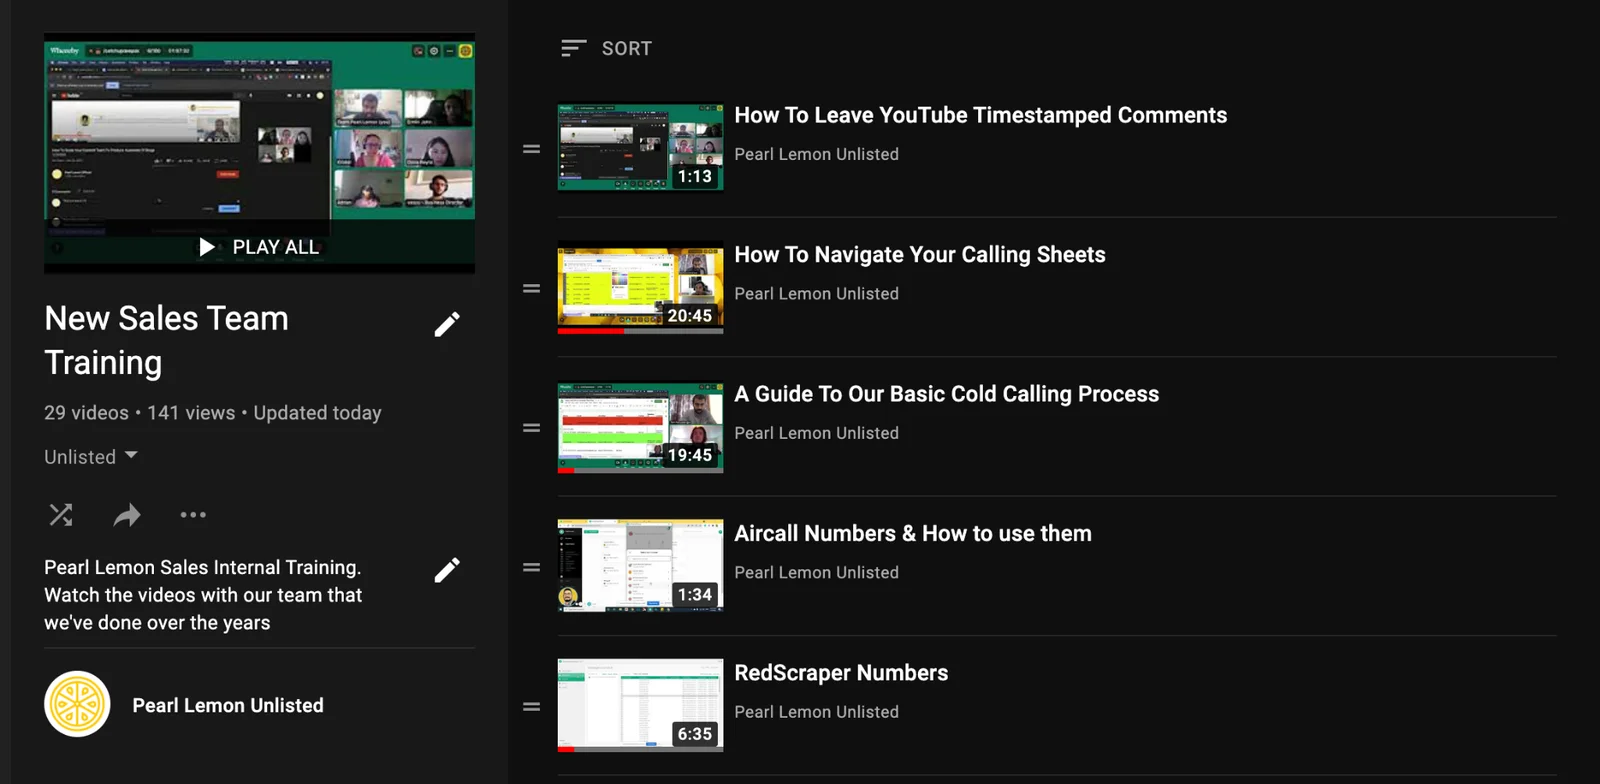Screen dimensions: 1600x784
Task: Click channel name under Aircall Numbers video
Action: (x=816, y=572)
